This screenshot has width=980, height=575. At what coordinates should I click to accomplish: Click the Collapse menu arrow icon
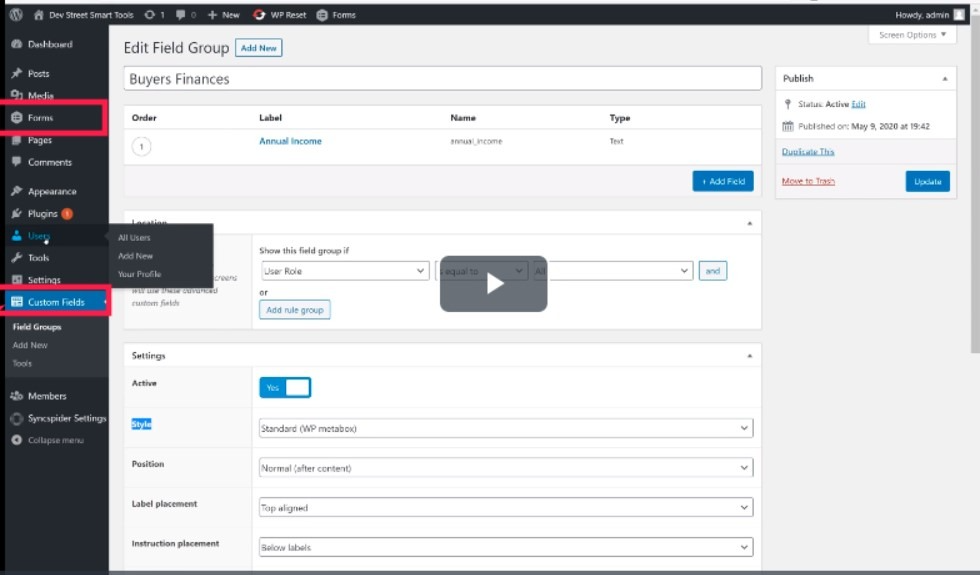point(17,440)
